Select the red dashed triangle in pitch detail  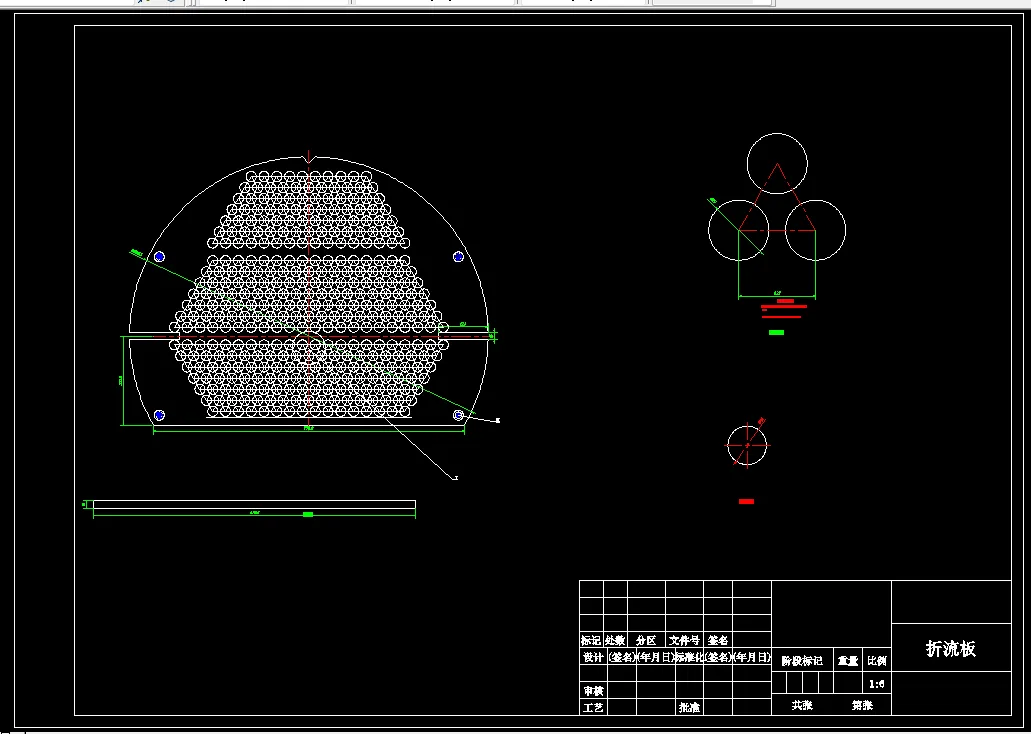coord(777,197)
